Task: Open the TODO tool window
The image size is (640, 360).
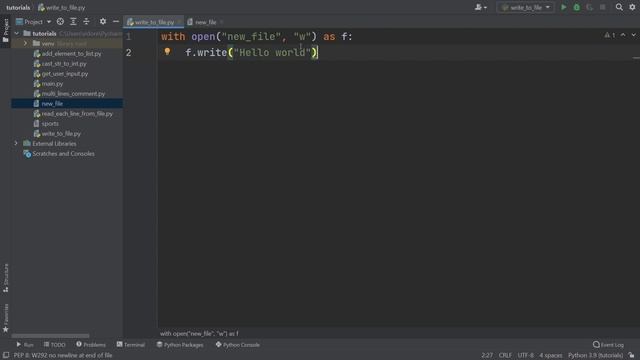Action: [55, 345]
